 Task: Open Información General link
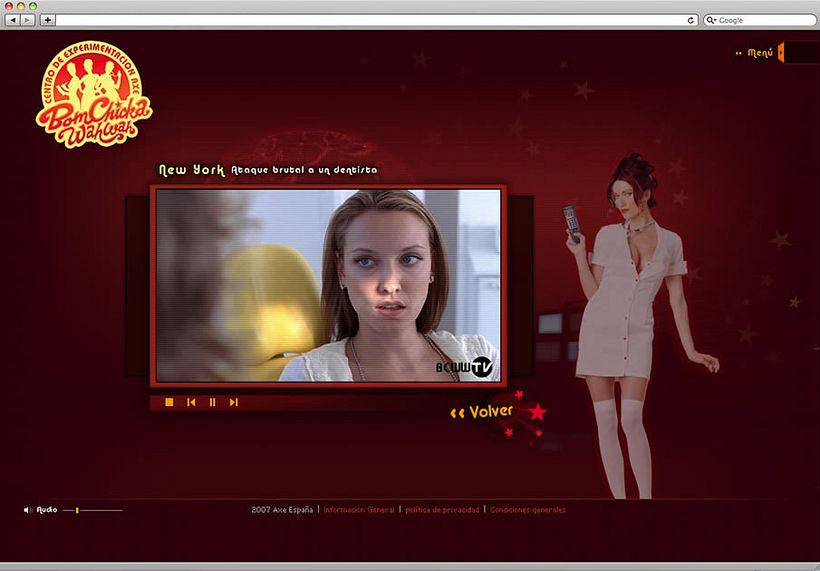tap(359, 510)
